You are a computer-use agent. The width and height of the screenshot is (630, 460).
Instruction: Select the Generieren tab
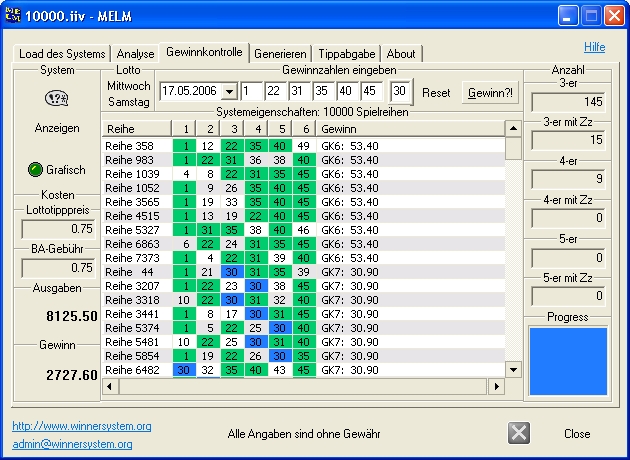pos(281,54)
